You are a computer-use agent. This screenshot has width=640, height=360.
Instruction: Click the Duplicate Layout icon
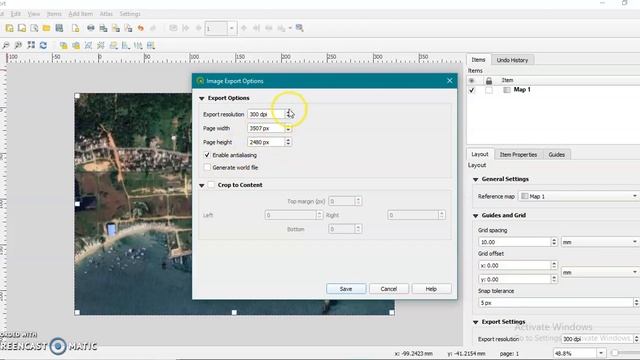(22, 28)
